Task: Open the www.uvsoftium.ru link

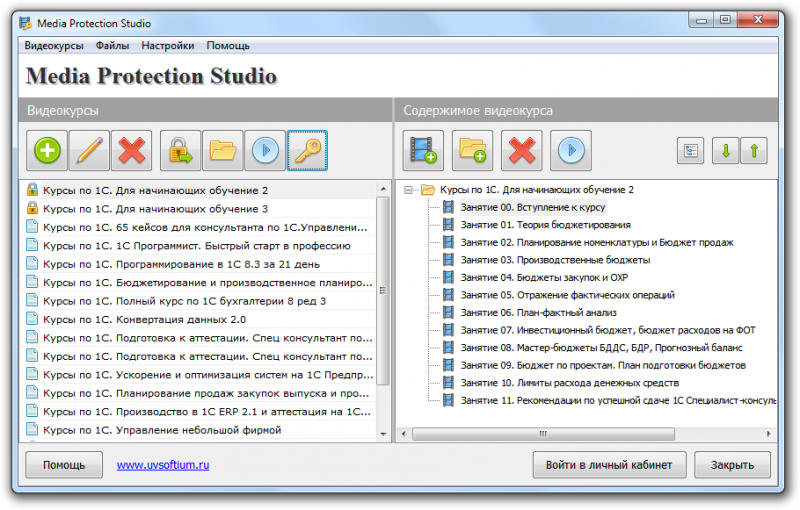Action: pyautogui.click(x=163, y=465)
